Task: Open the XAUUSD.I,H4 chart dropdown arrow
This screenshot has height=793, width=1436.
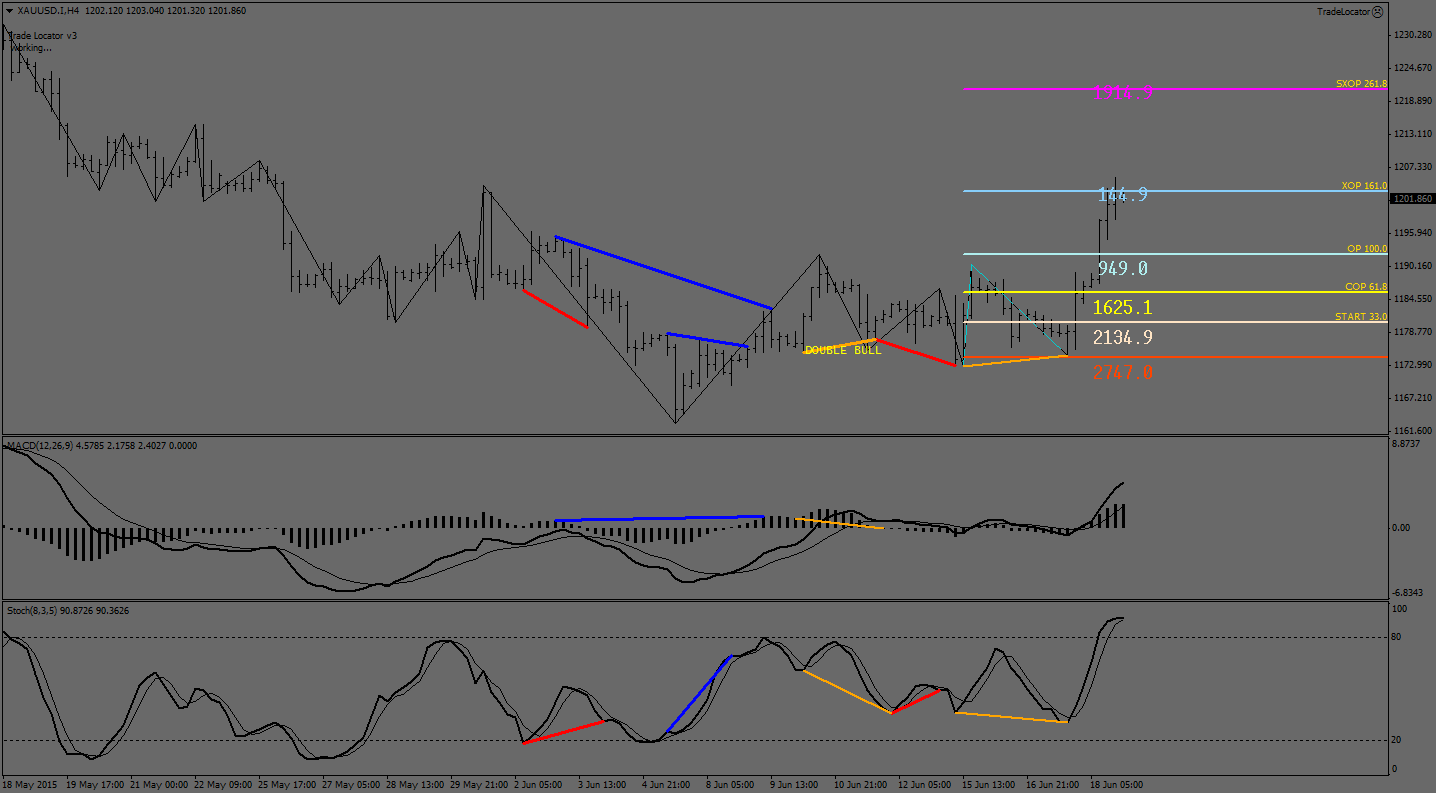Action: point(9,11)
